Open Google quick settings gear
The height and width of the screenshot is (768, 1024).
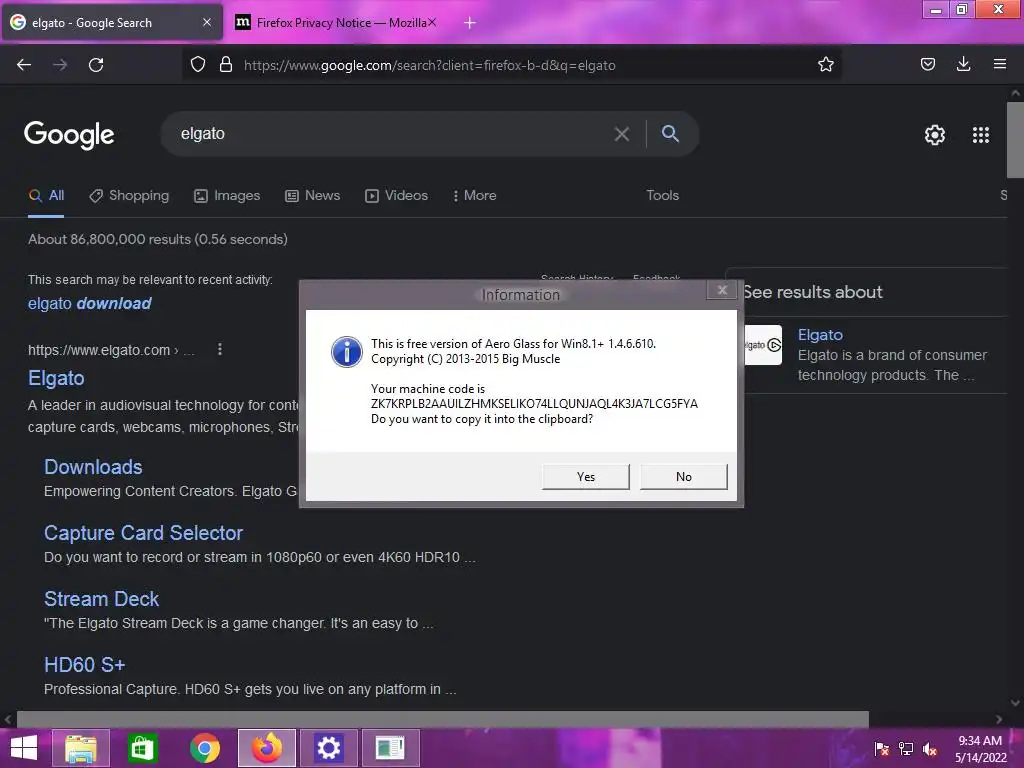coord(935,135)
